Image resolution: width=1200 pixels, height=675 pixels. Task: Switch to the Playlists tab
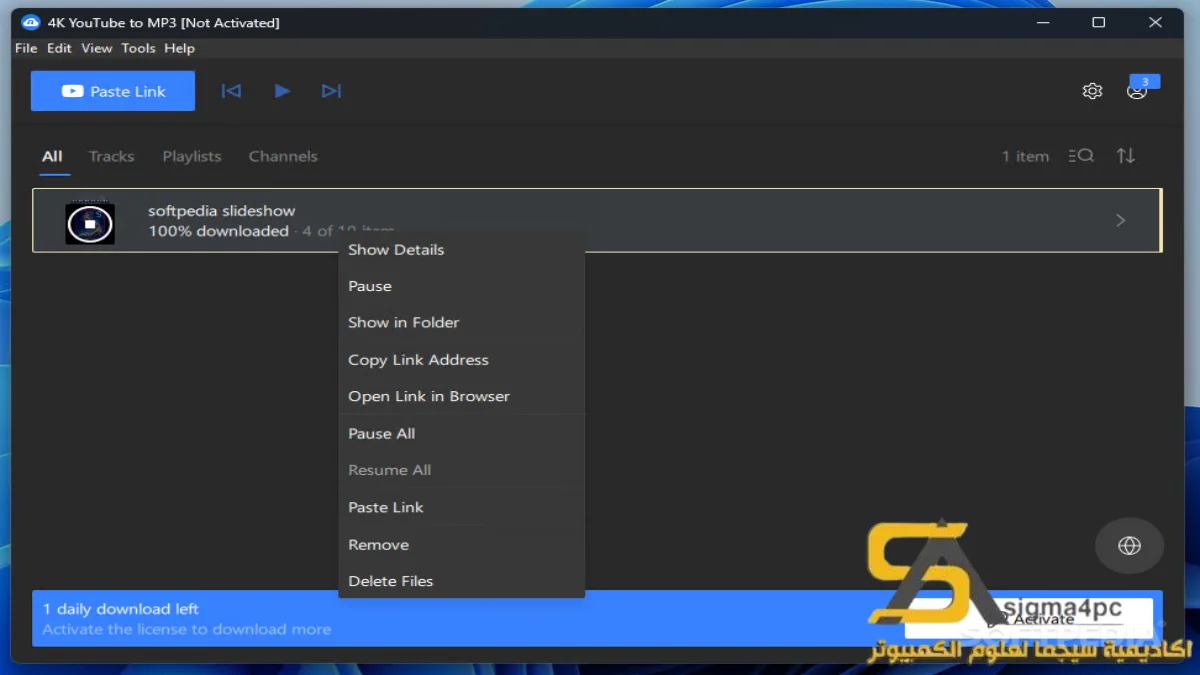coord(192,156)
